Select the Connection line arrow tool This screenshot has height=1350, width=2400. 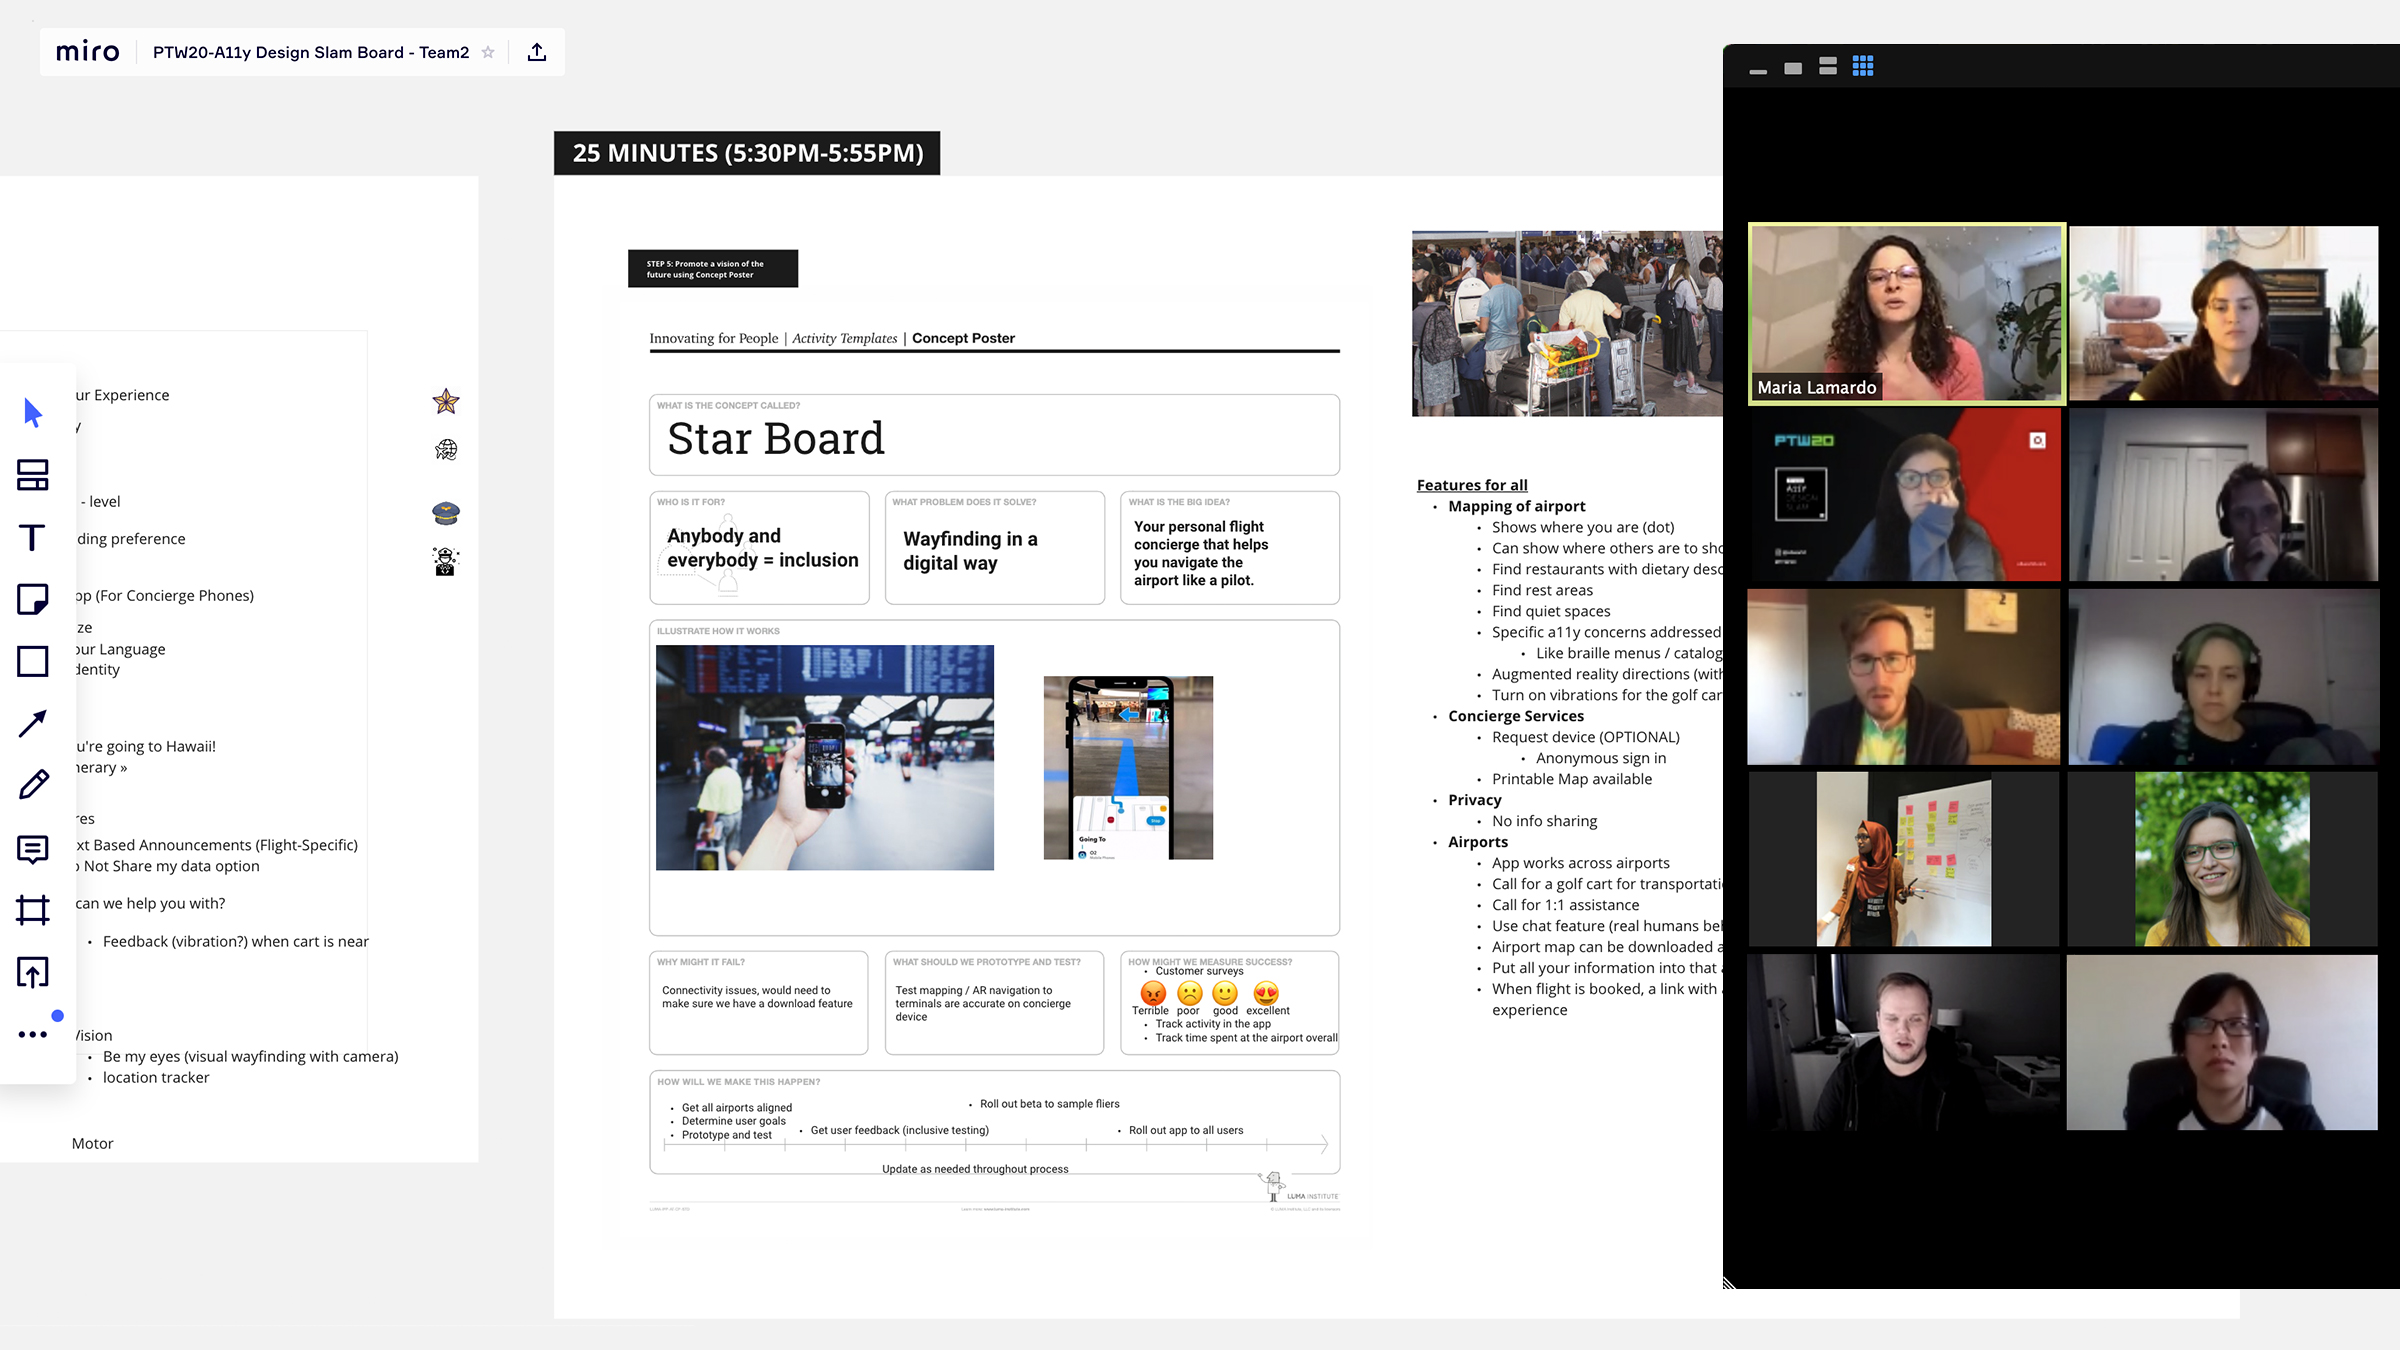(33, 723)
